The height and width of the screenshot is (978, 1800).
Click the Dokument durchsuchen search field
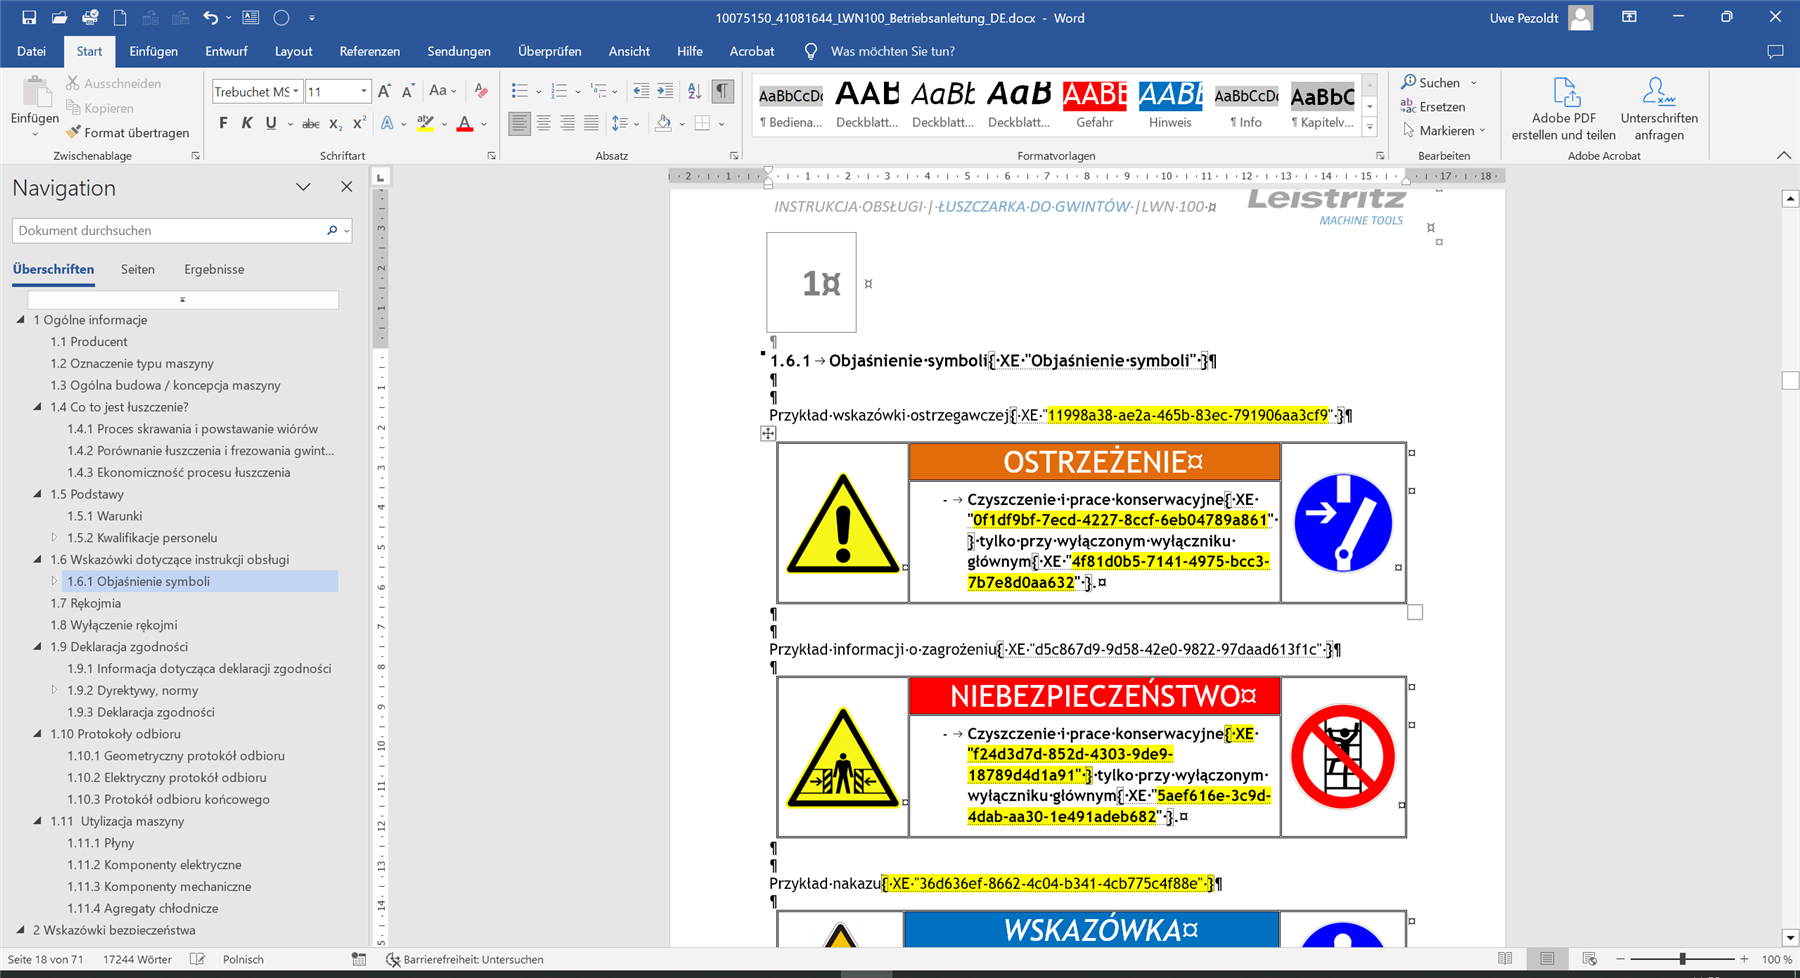pos(170,231)
